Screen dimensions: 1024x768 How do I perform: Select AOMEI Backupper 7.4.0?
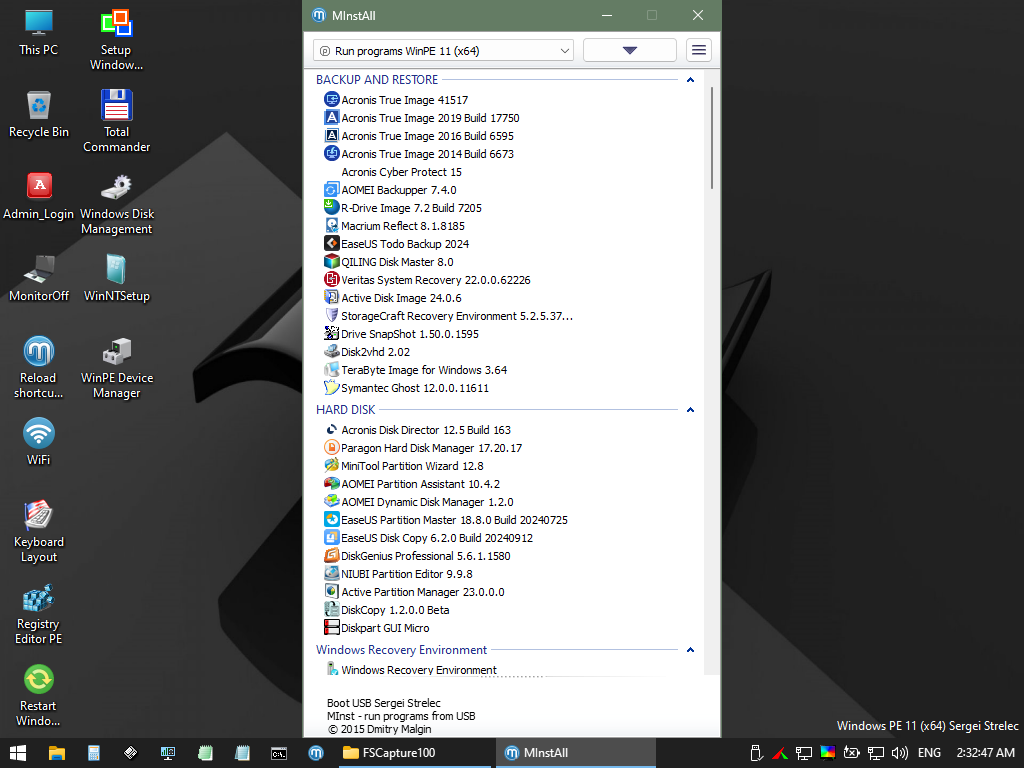click(x=391, y=190)
